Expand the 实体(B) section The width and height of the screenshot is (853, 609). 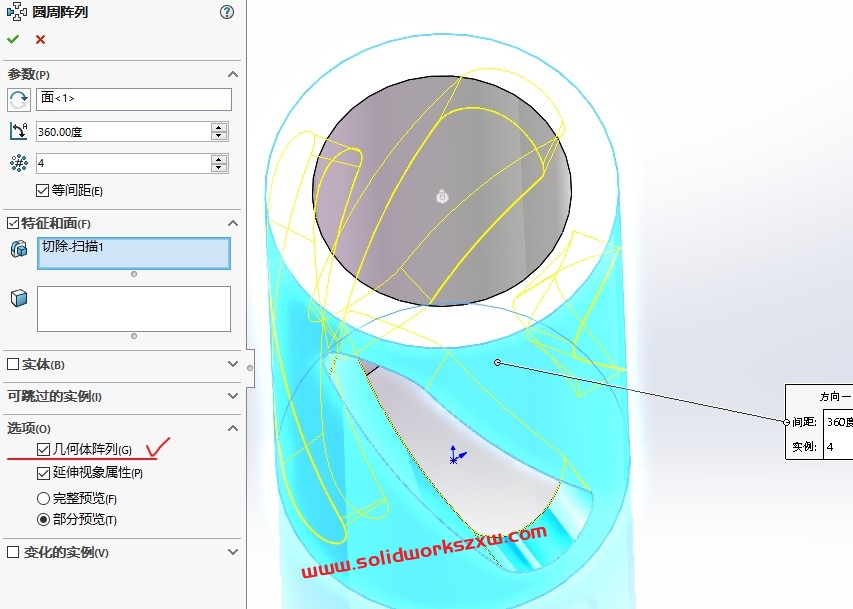tap(232, 365)
